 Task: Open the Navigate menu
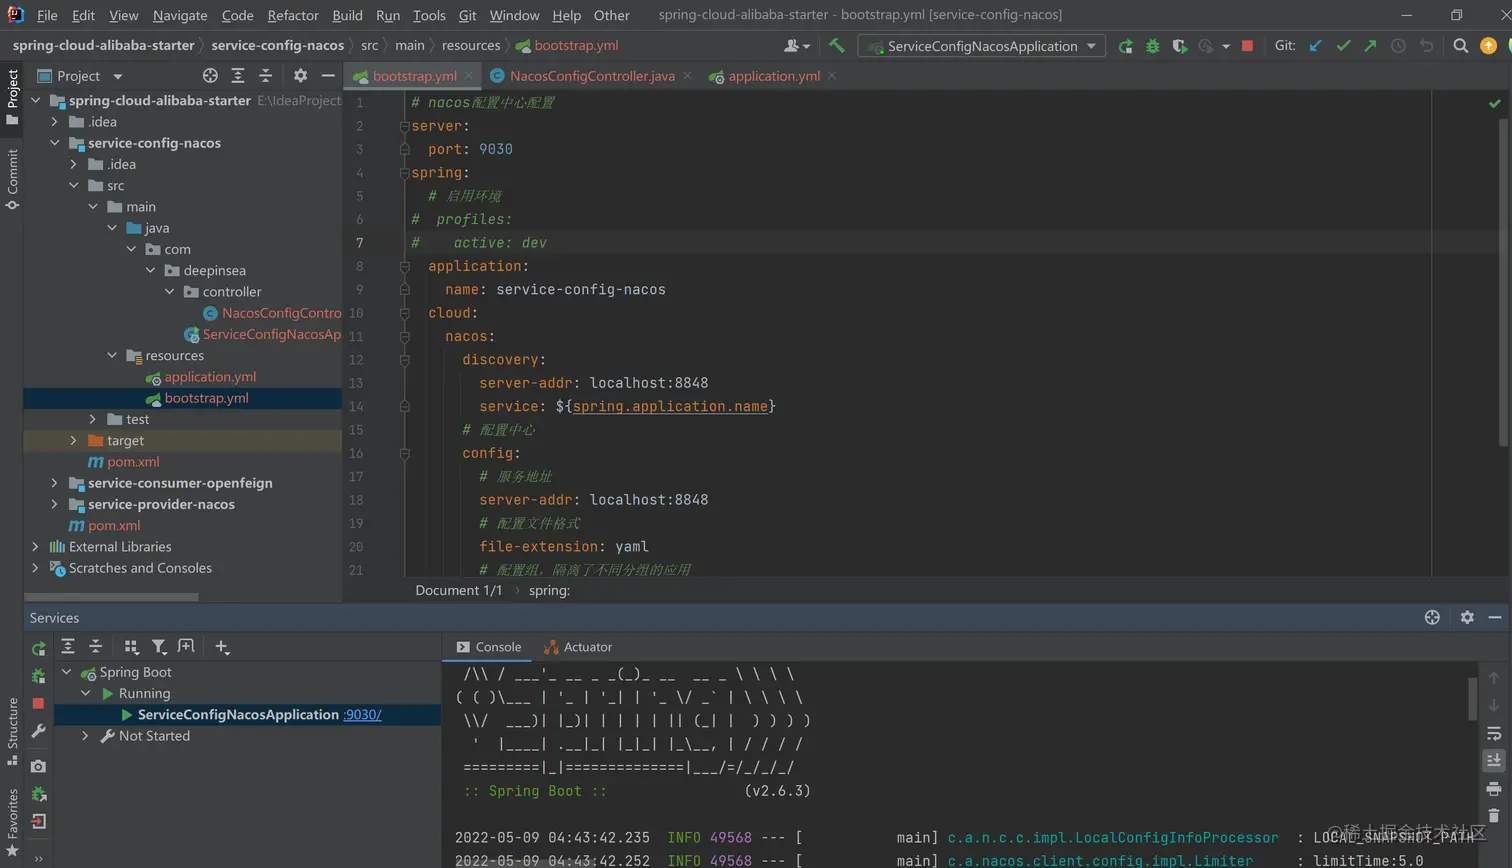point(180,15)
